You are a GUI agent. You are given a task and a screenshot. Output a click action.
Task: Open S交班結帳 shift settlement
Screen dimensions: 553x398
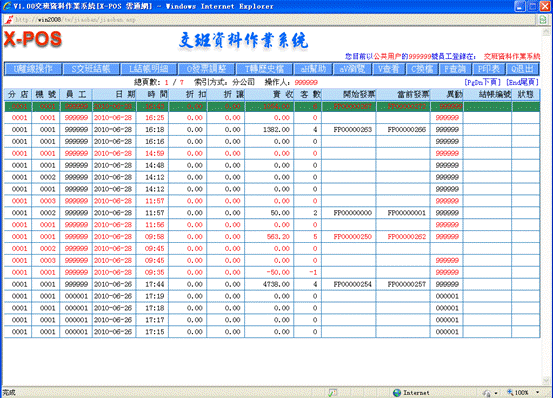click(91, 69)
